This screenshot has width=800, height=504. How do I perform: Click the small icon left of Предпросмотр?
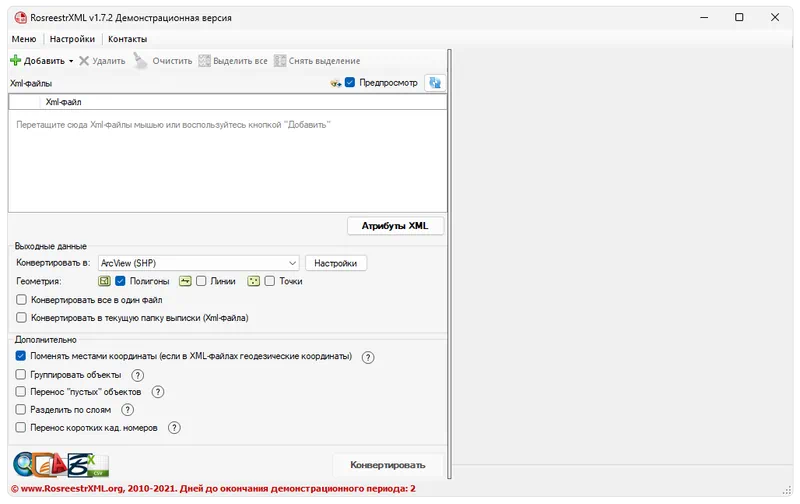(336, 83)
